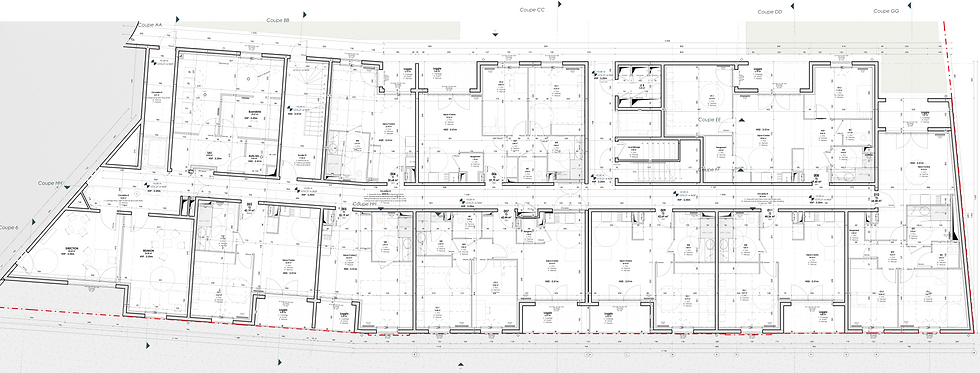Click the 'Coupe 6' label
Screen dimensions: 980x373
pos(9,227)
